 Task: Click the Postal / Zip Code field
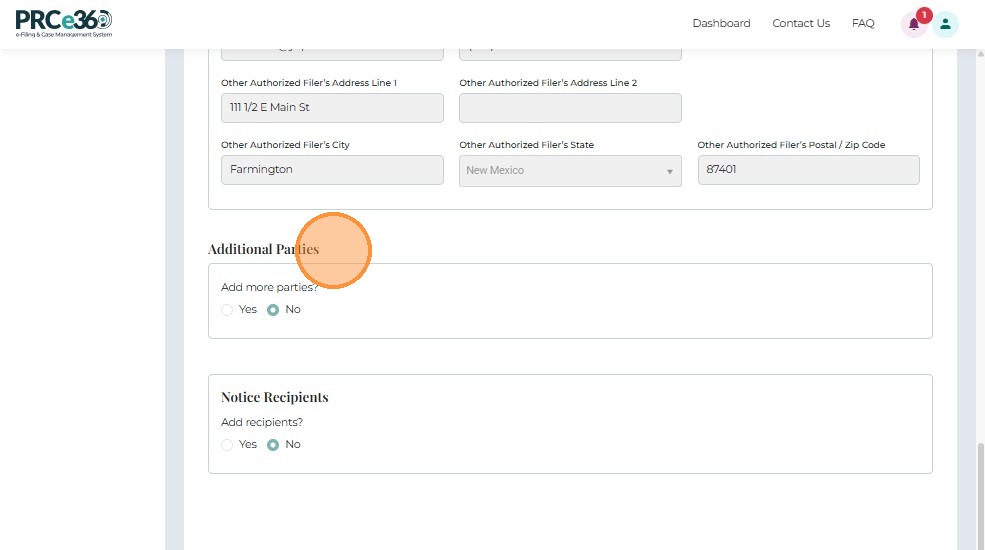coord(808,170)
